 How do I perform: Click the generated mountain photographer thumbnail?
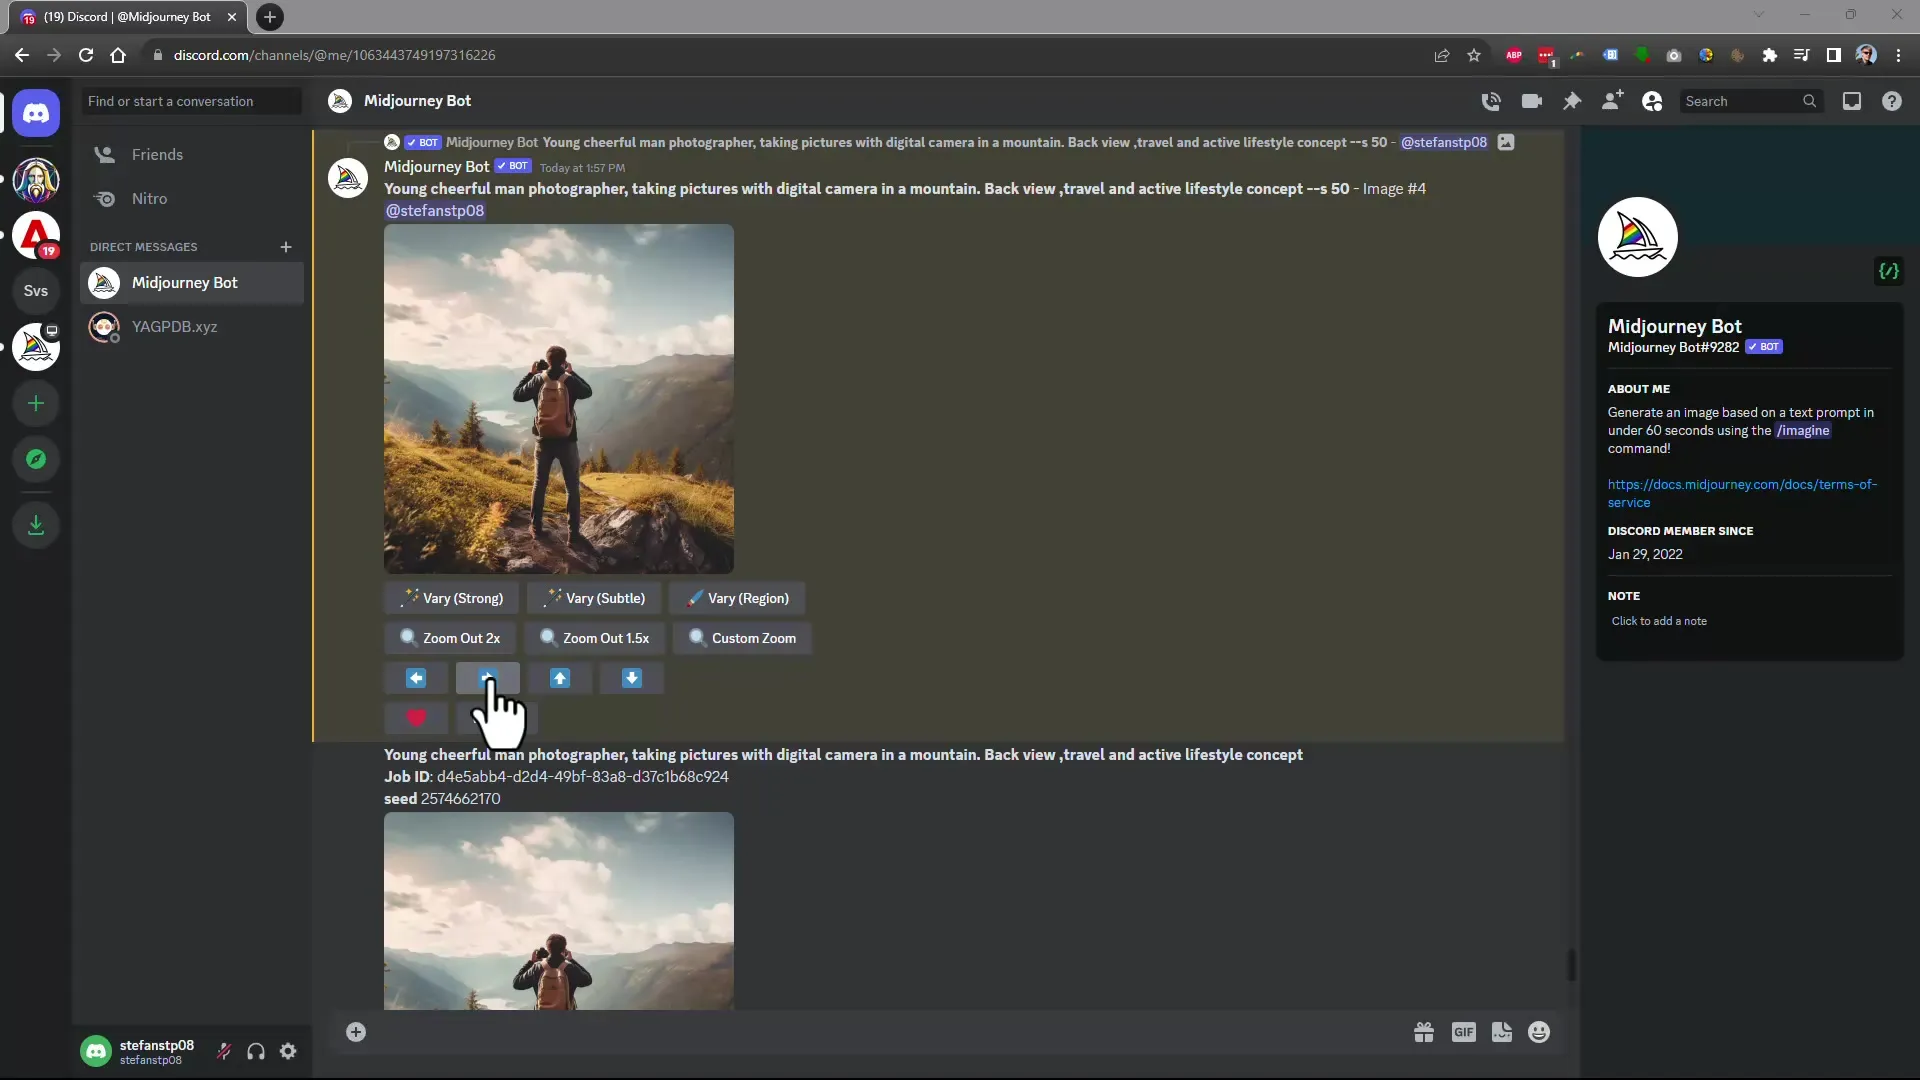[559, 398]
